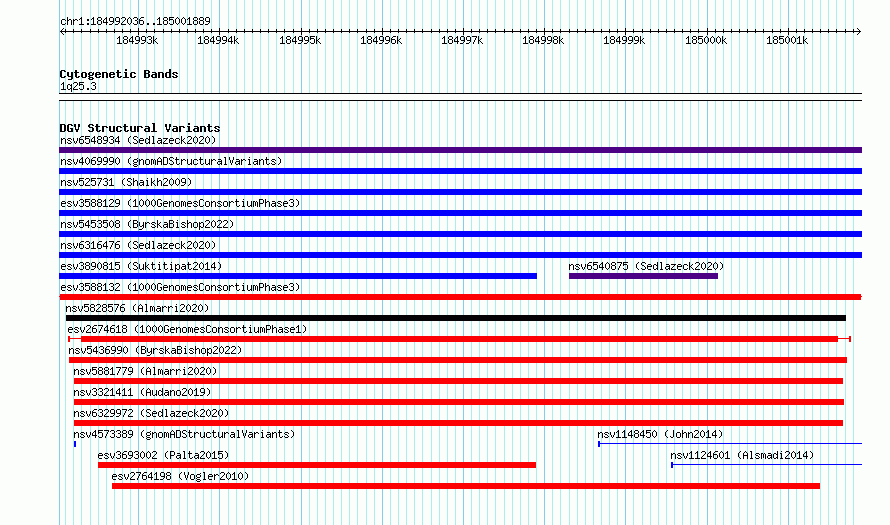Click the blue bar under nsv4069990
Image resolution: width=890 pixels, height=525 pixels.
click(460, 171)
